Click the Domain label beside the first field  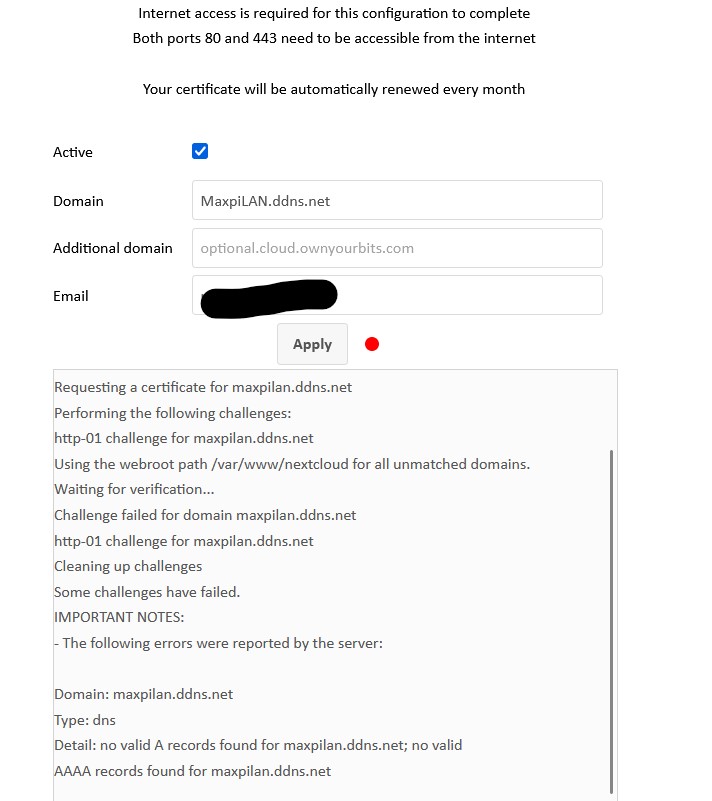(x=78, y=201)
